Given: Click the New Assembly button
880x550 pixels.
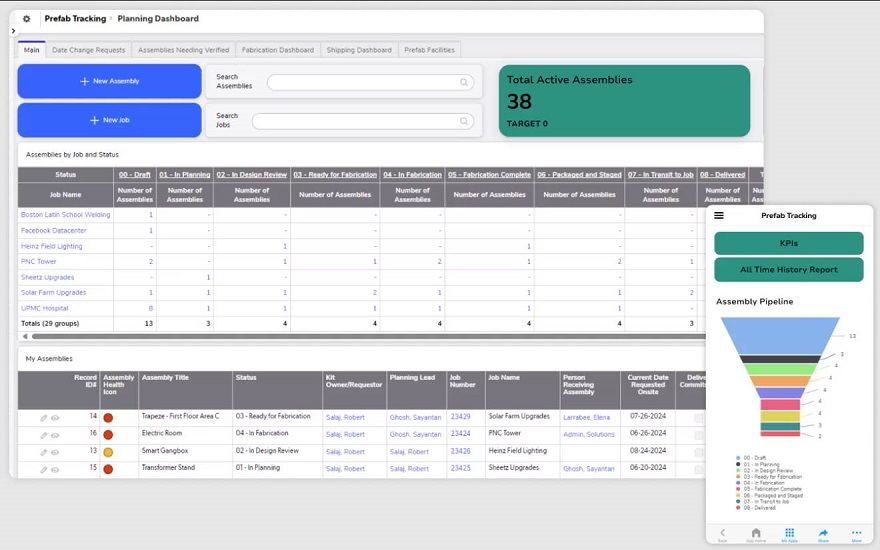Looking at the screenshot, I should tap(109, 81).
